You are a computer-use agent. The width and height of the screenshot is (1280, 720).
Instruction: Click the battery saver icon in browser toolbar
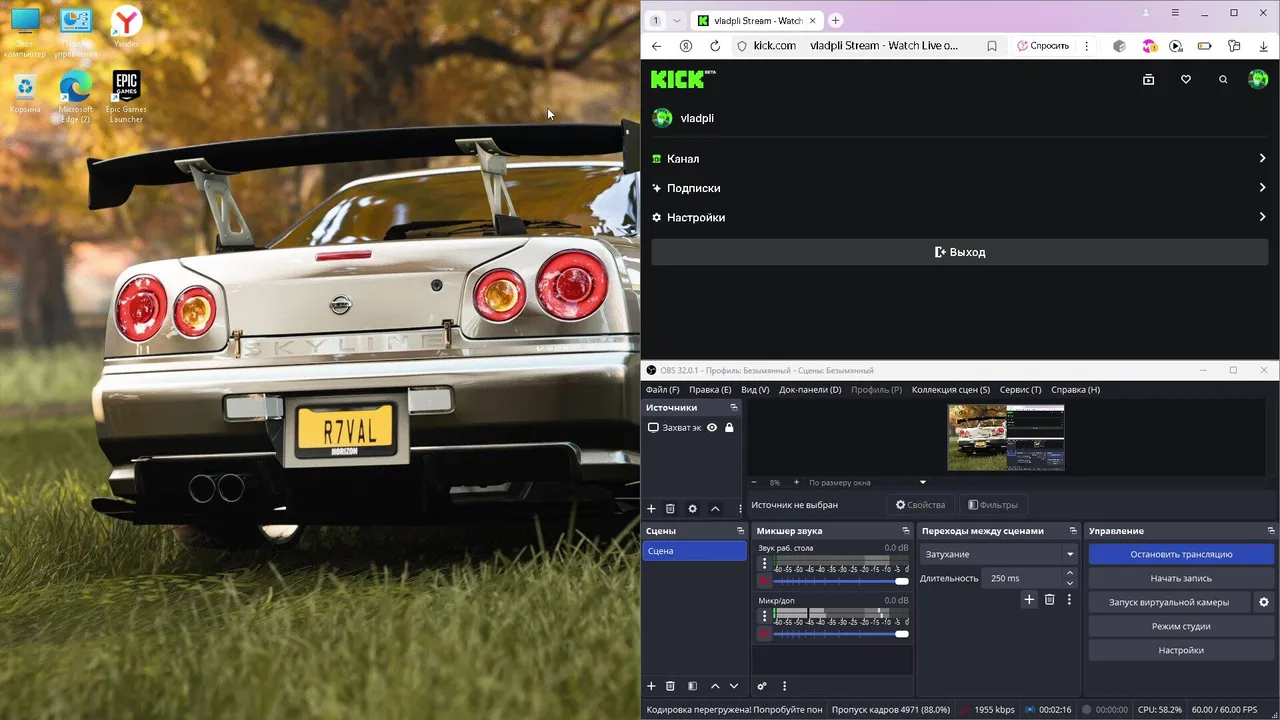click(x=1205, y=46)
